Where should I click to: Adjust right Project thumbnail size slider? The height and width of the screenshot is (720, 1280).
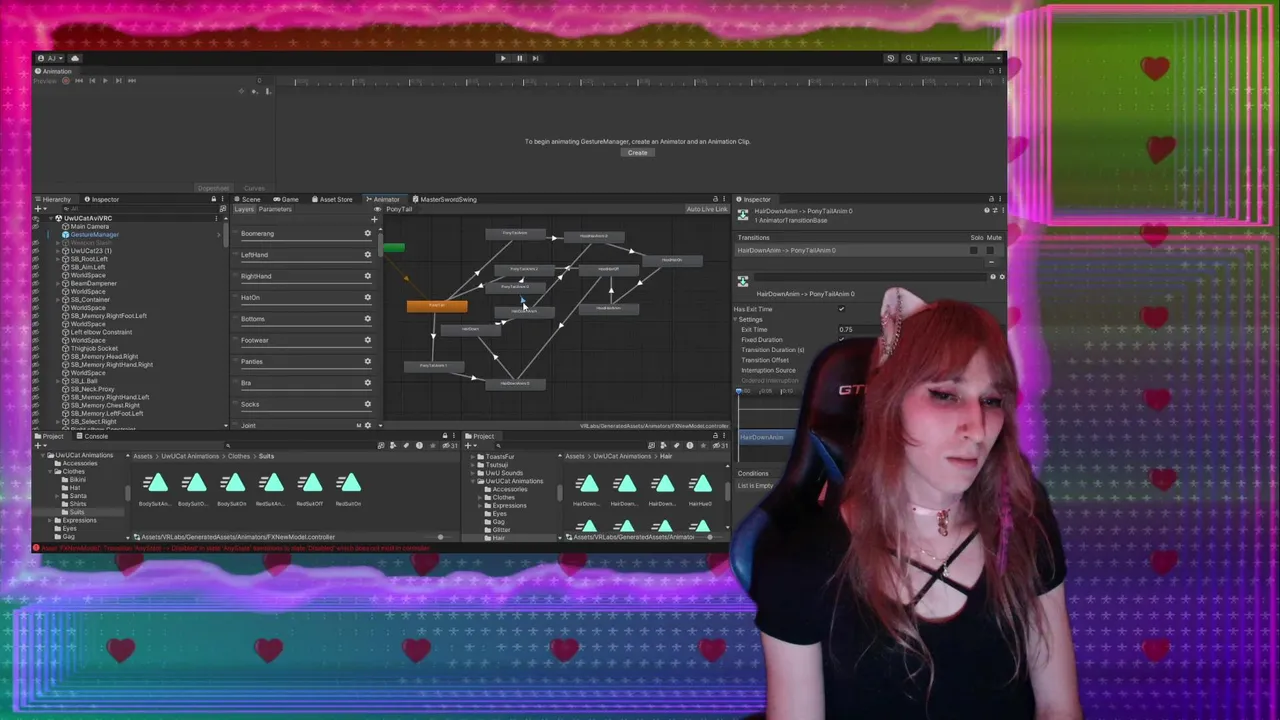pyautogui.click(x=709, y=537)
